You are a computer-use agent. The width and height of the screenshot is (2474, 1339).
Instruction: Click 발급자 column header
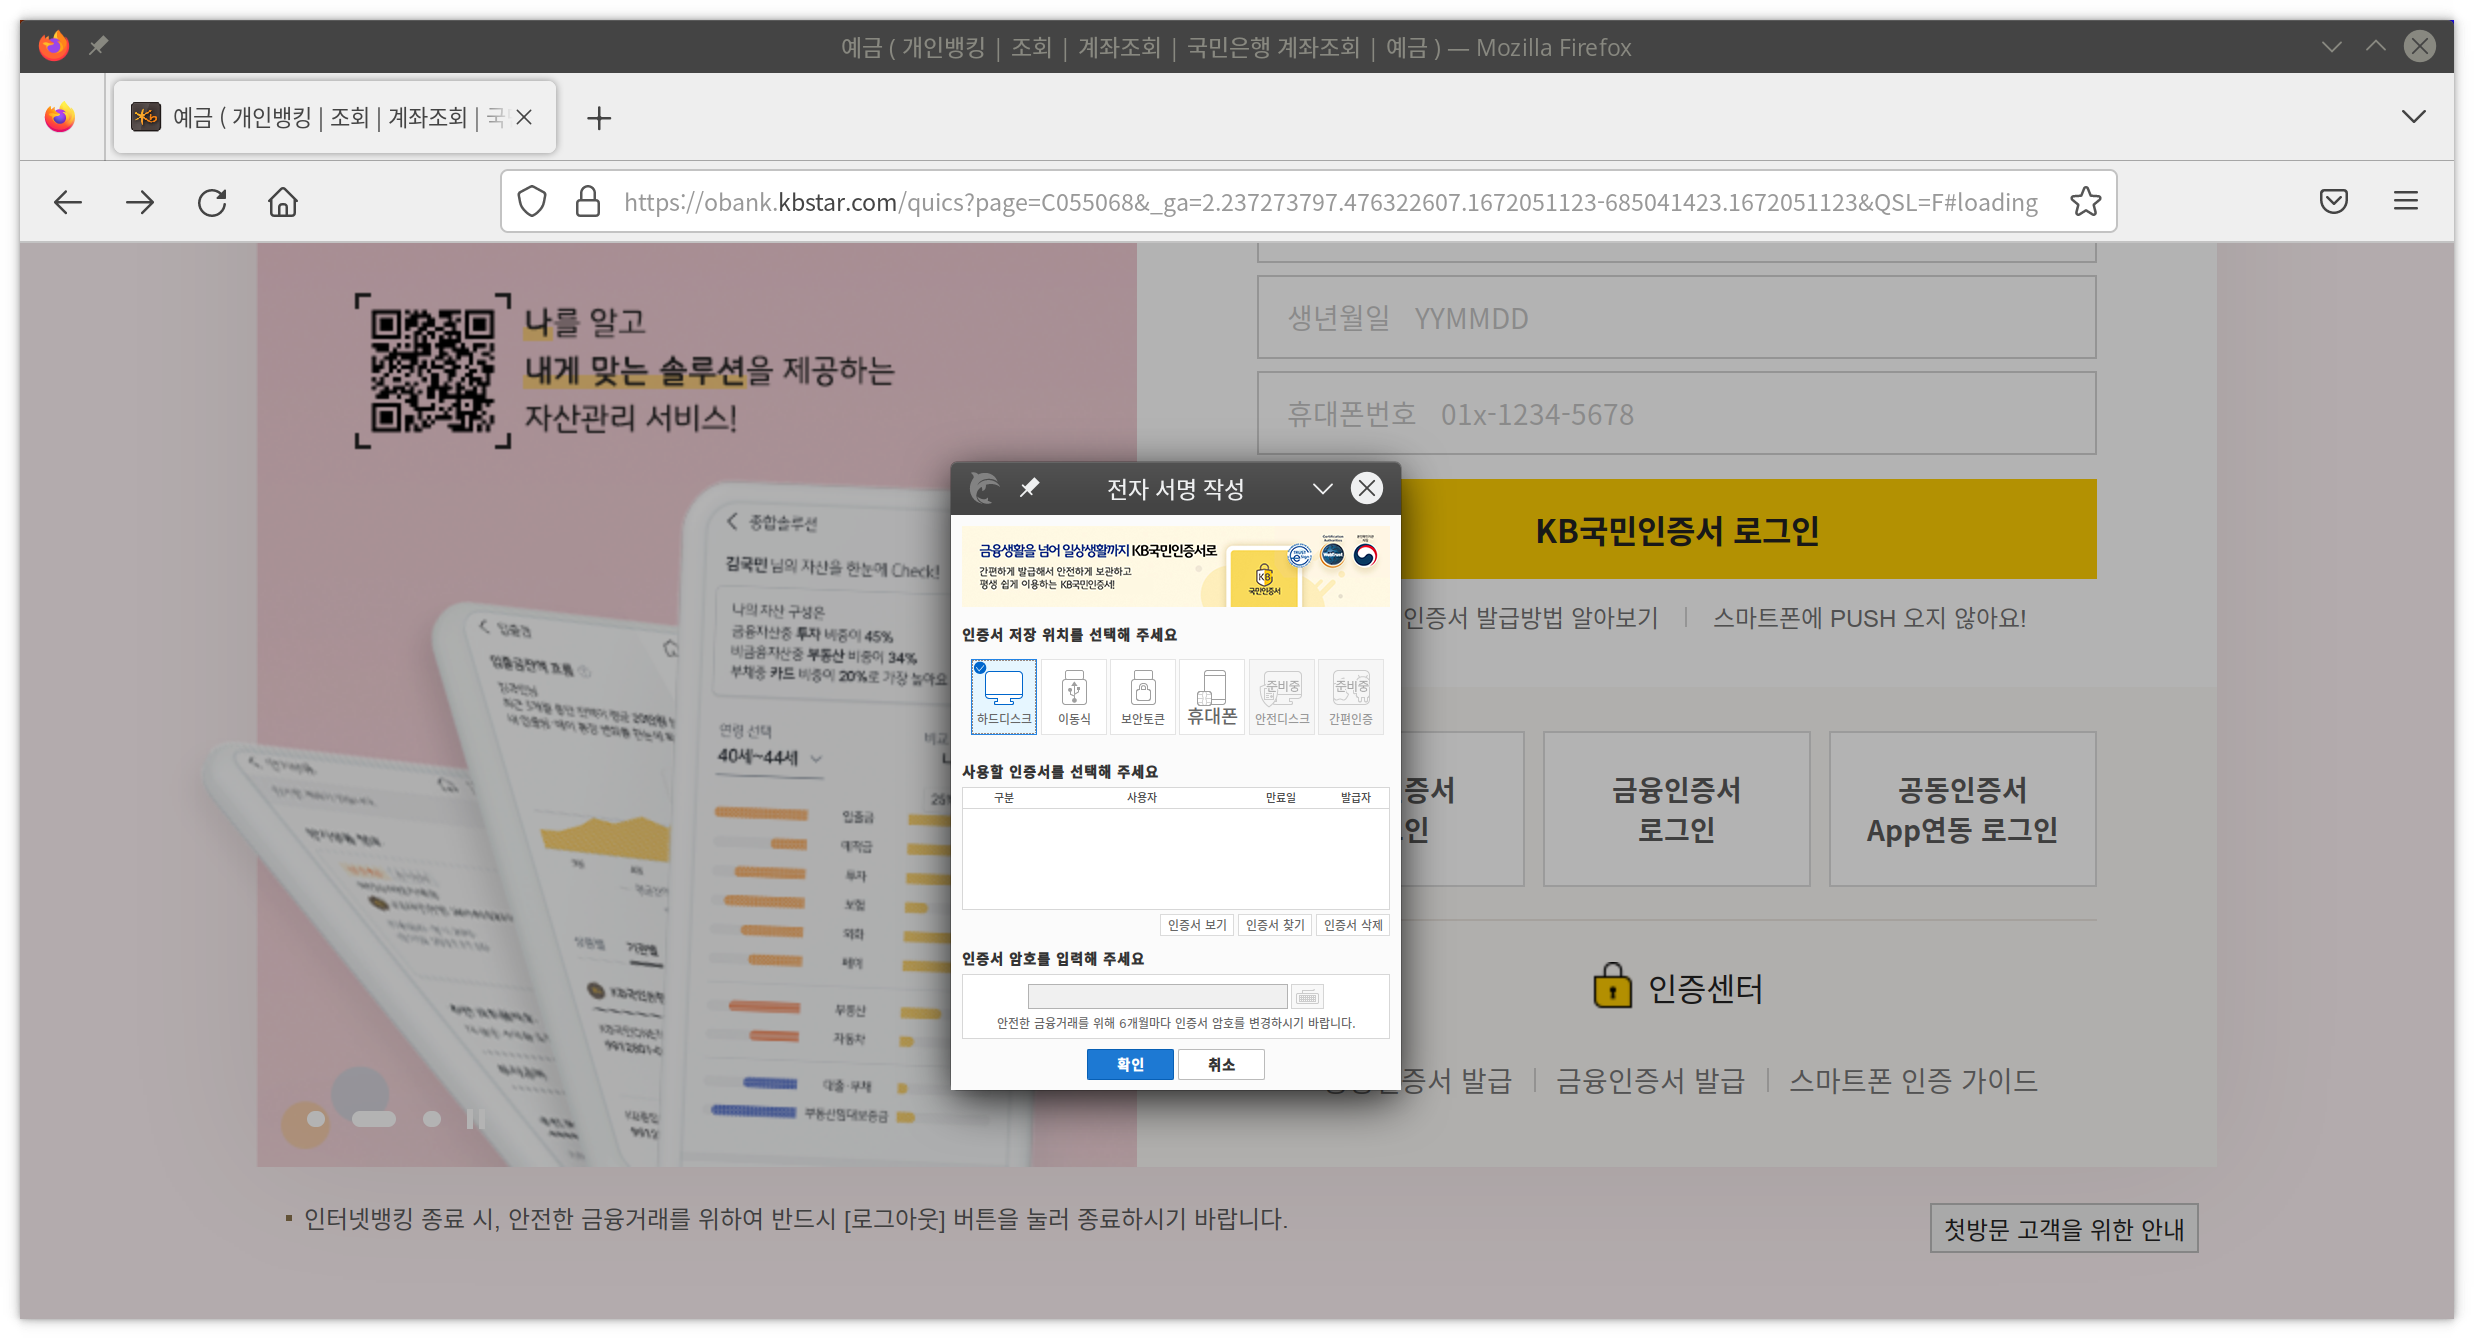1356,797
